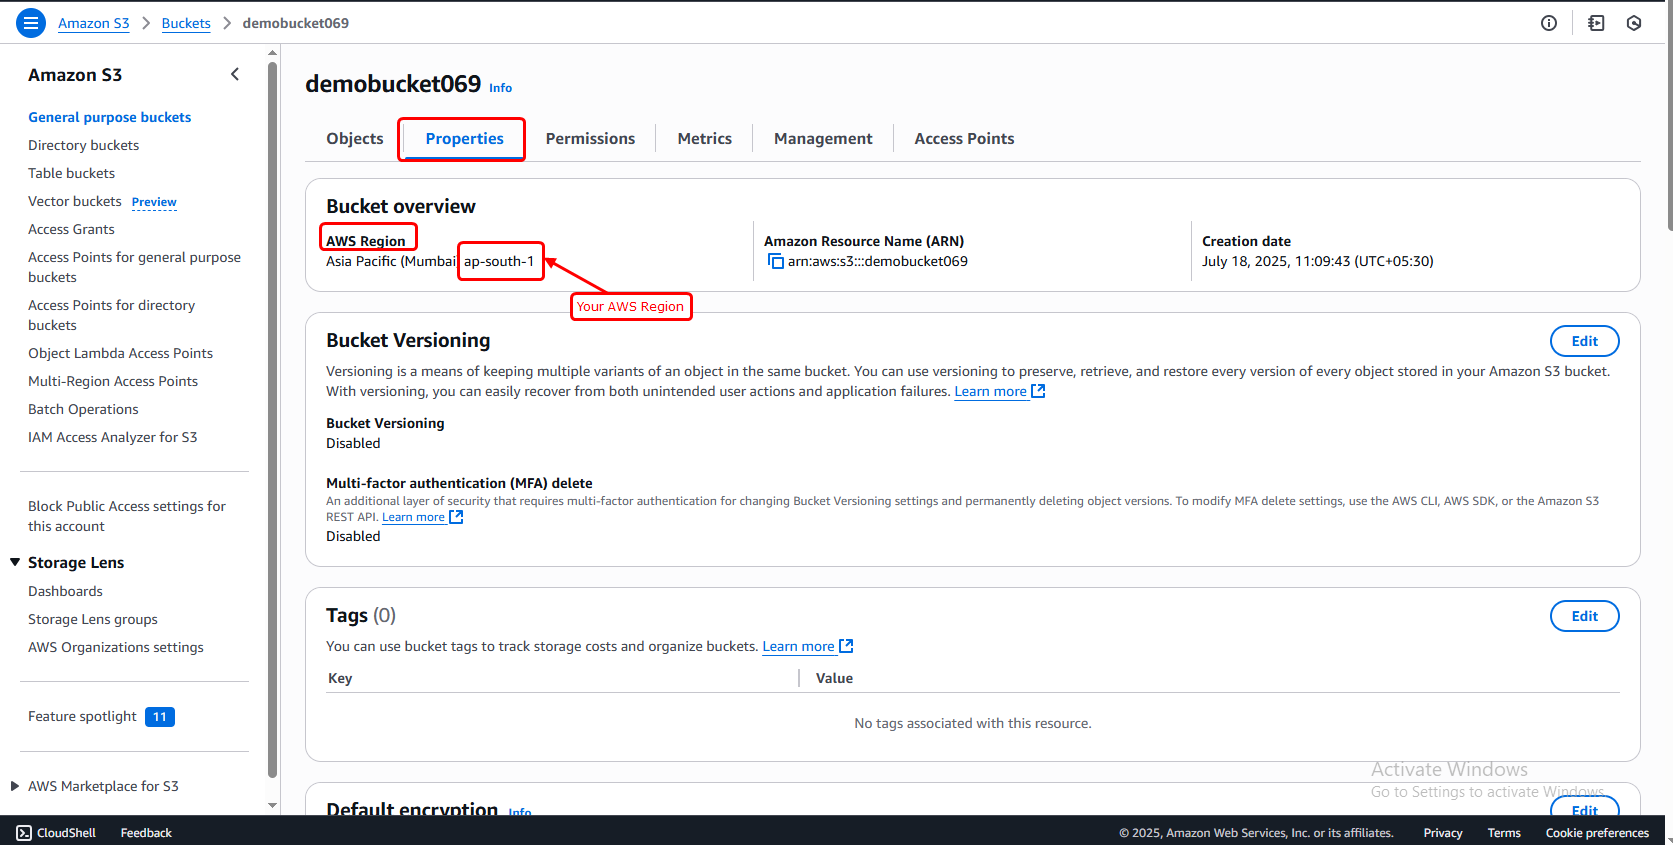Click Feedback in the footer
The width and height of the screenshot is (1673, 845).
146,832
